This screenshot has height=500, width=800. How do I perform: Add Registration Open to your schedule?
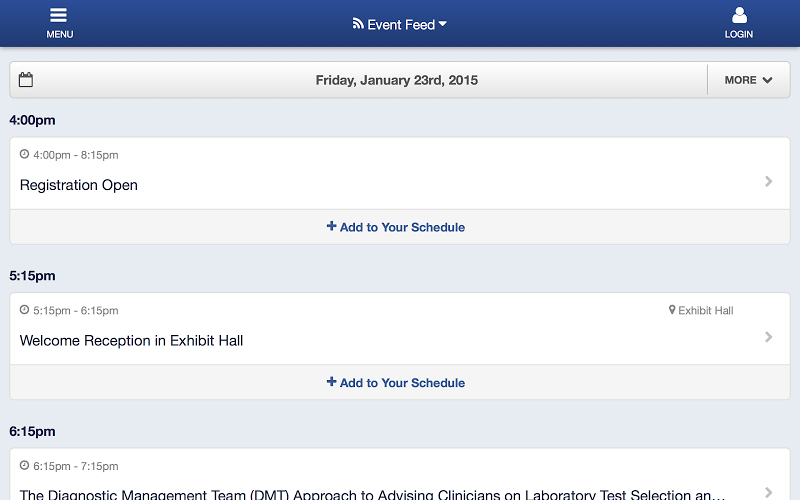click(396, 227)
